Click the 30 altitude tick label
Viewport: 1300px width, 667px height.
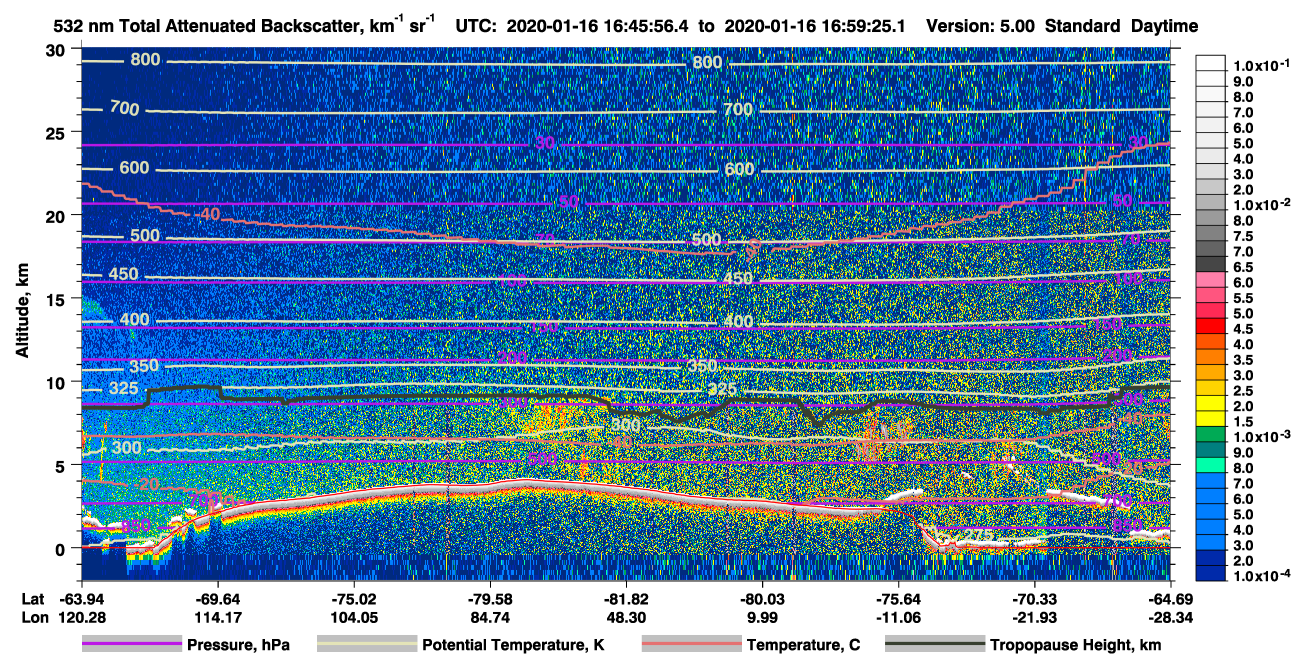tap(57, 50)
